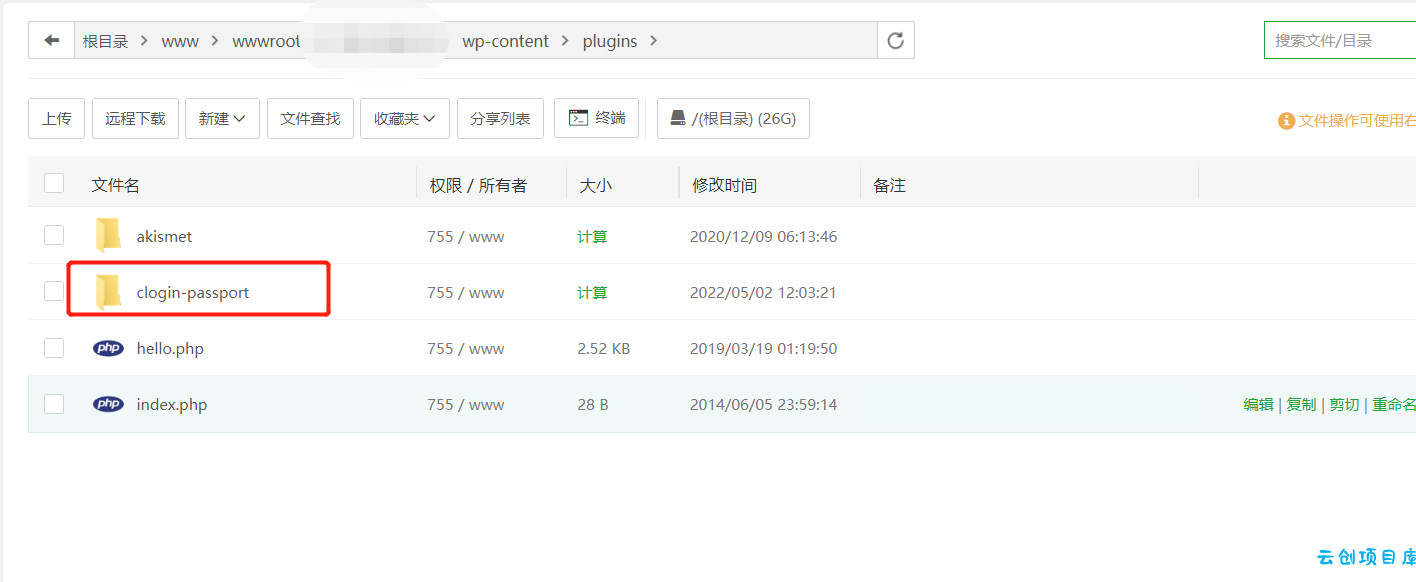The height and width of the screenshot is (582, 1416).
Task: Check the clogin-passport row checkbox
Action: coord(54,291)
